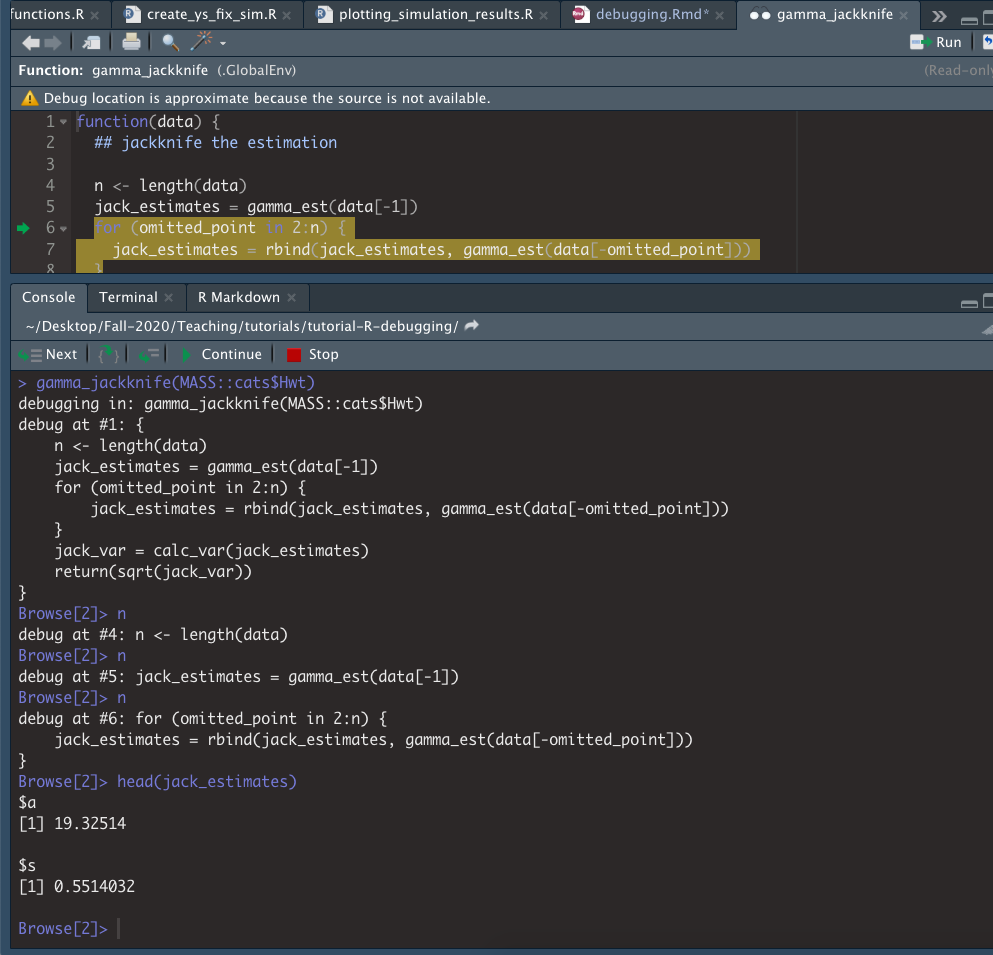The width and height of the screenshot is (993, 955).
Task: Click the 'n <- length(data)' code line
Action: click(170, 186)
